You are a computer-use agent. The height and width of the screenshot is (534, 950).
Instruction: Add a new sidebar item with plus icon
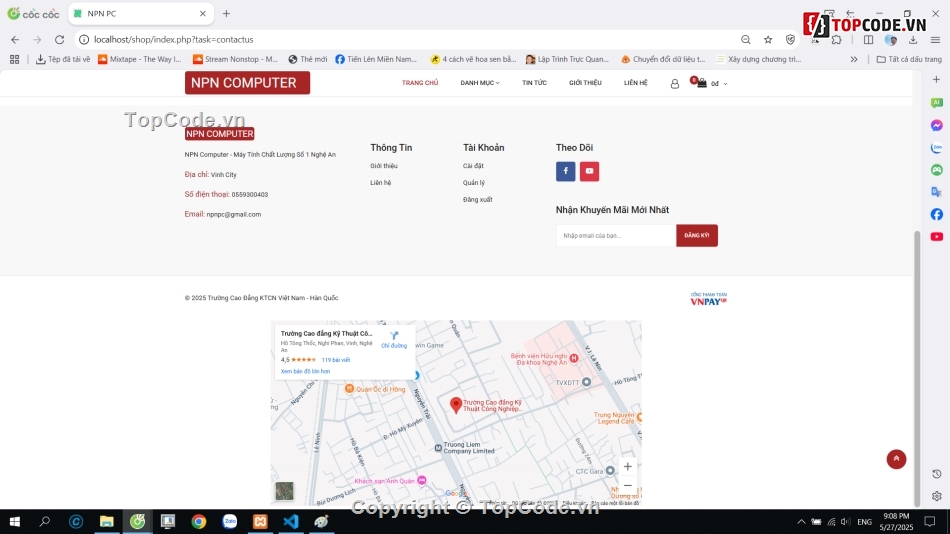[937, 79]
